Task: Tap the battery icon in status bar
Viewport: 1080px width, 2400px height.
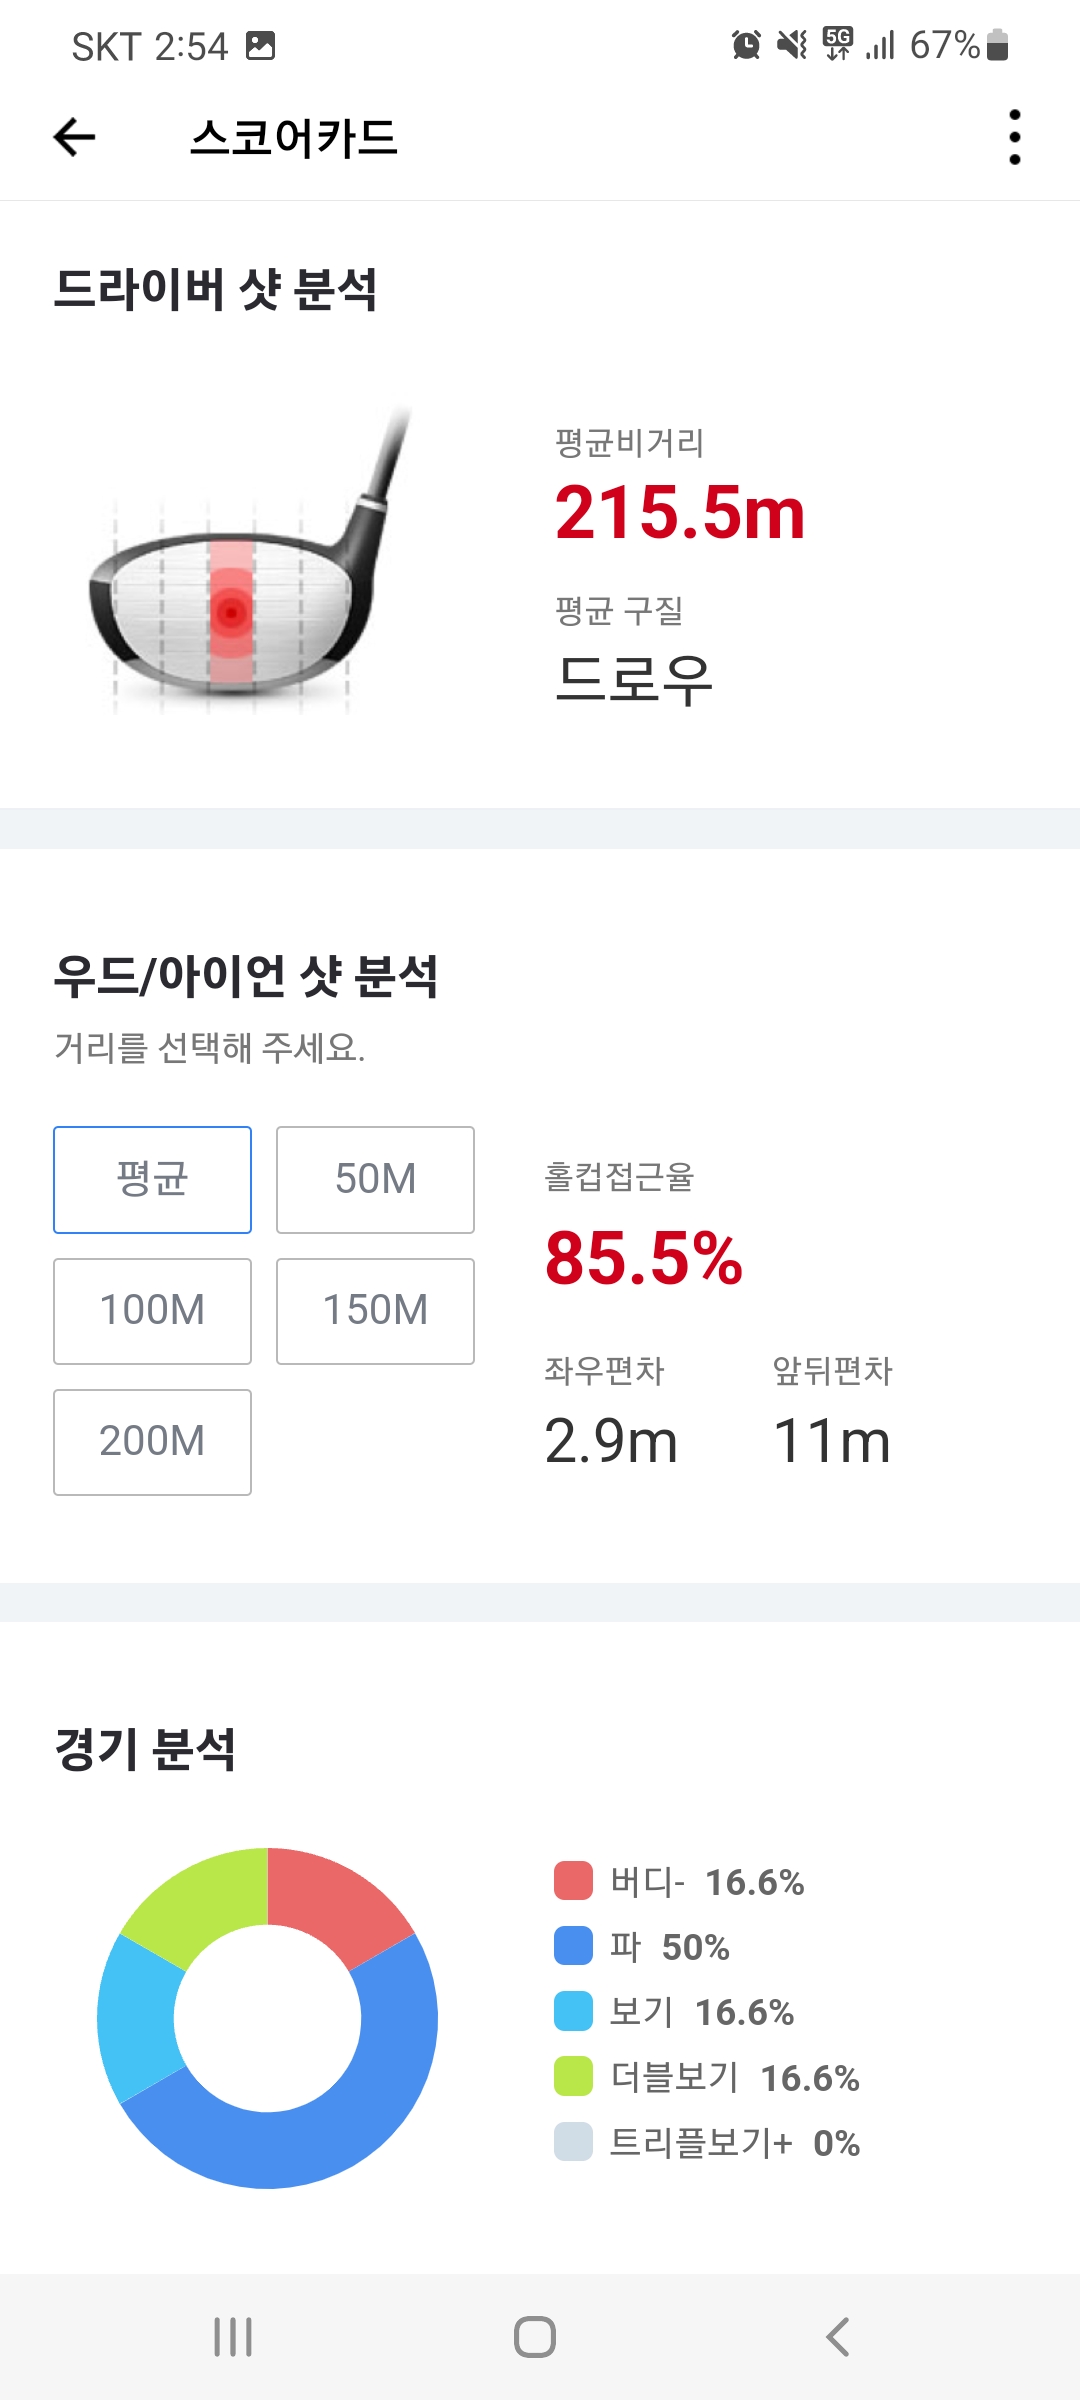Action: coord(997,45)
